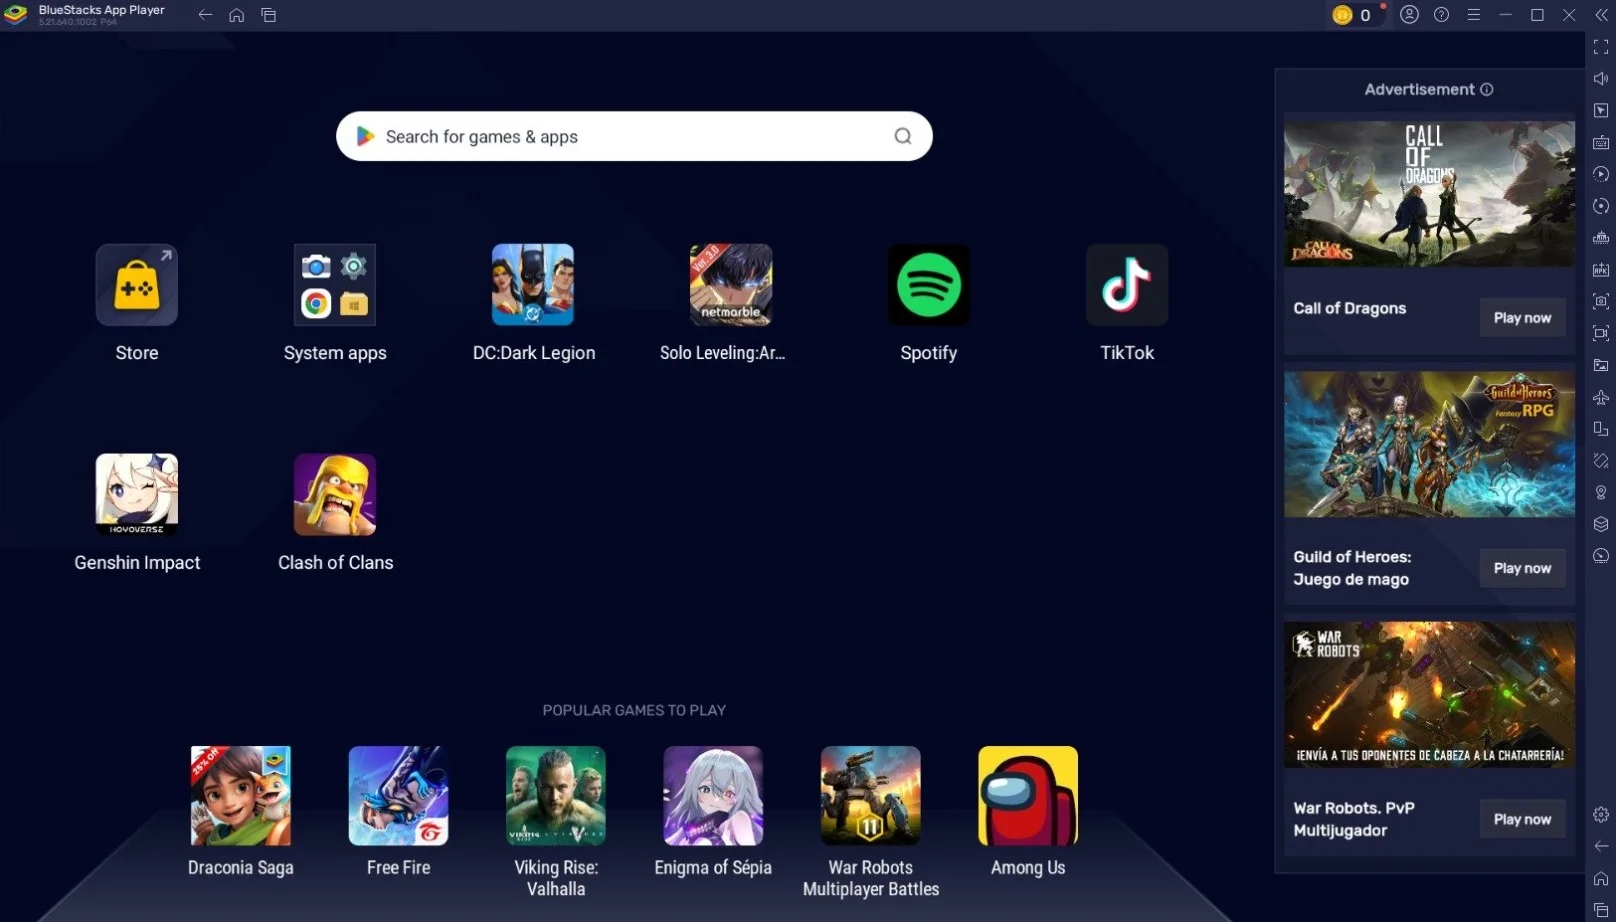Launch DC:Dark Legion

(533, 285)
